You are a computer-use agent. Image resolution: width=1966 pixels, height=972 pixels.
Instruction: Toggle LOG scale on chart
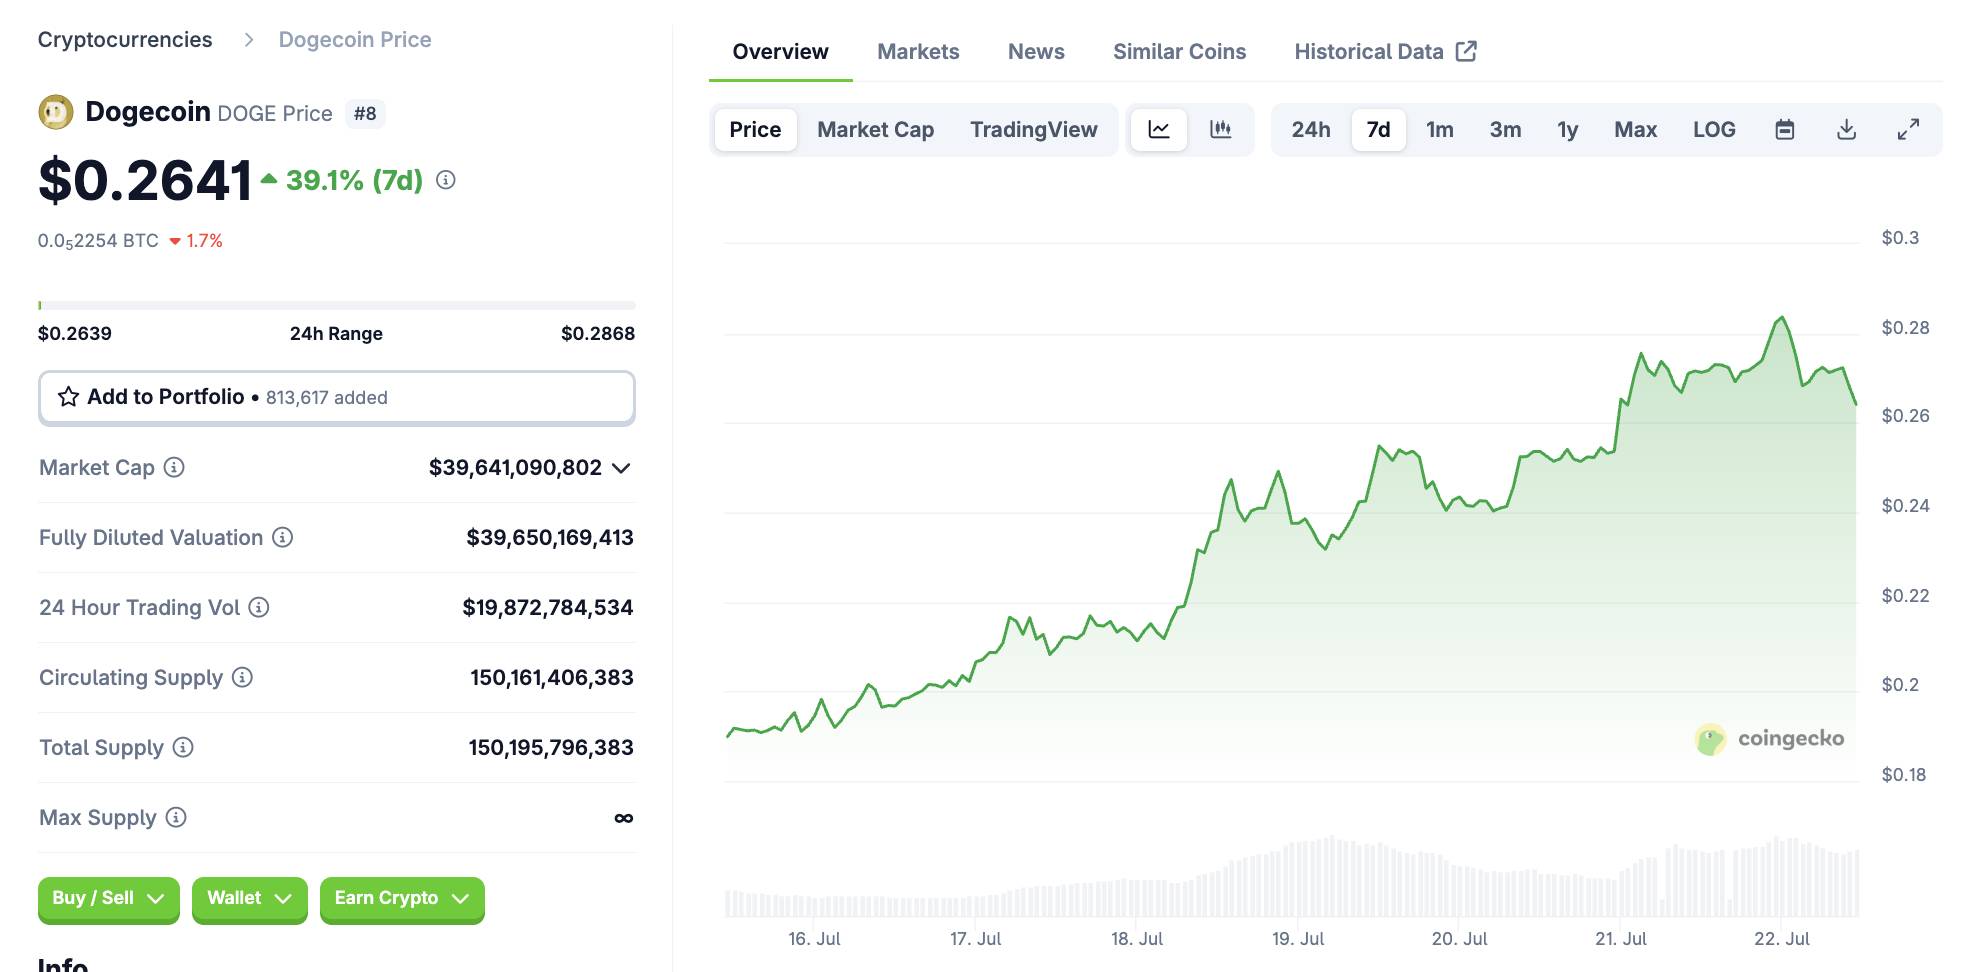(x=1714, y=130)
